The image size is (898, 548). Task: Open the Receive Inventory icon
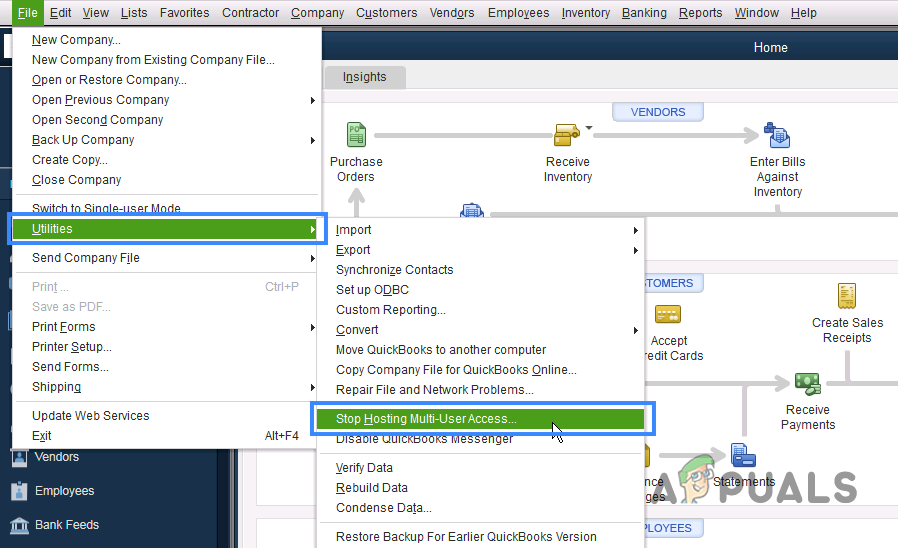(566, 135)
